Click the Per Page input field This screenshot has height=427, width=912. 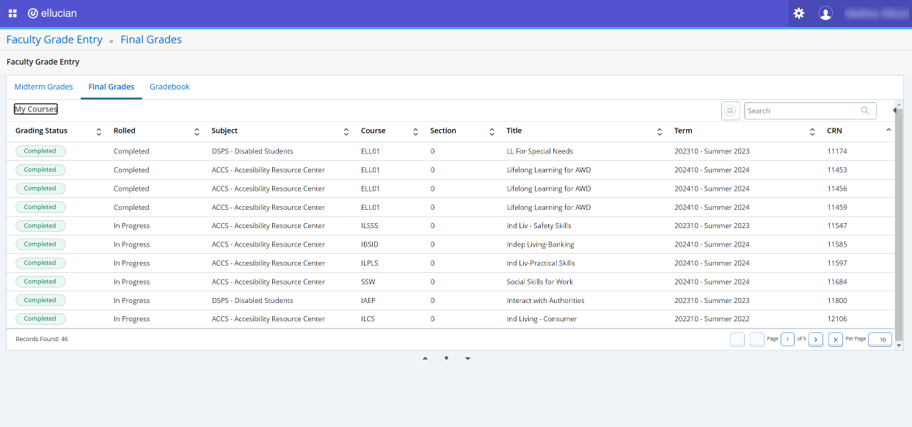click(880, 340)
